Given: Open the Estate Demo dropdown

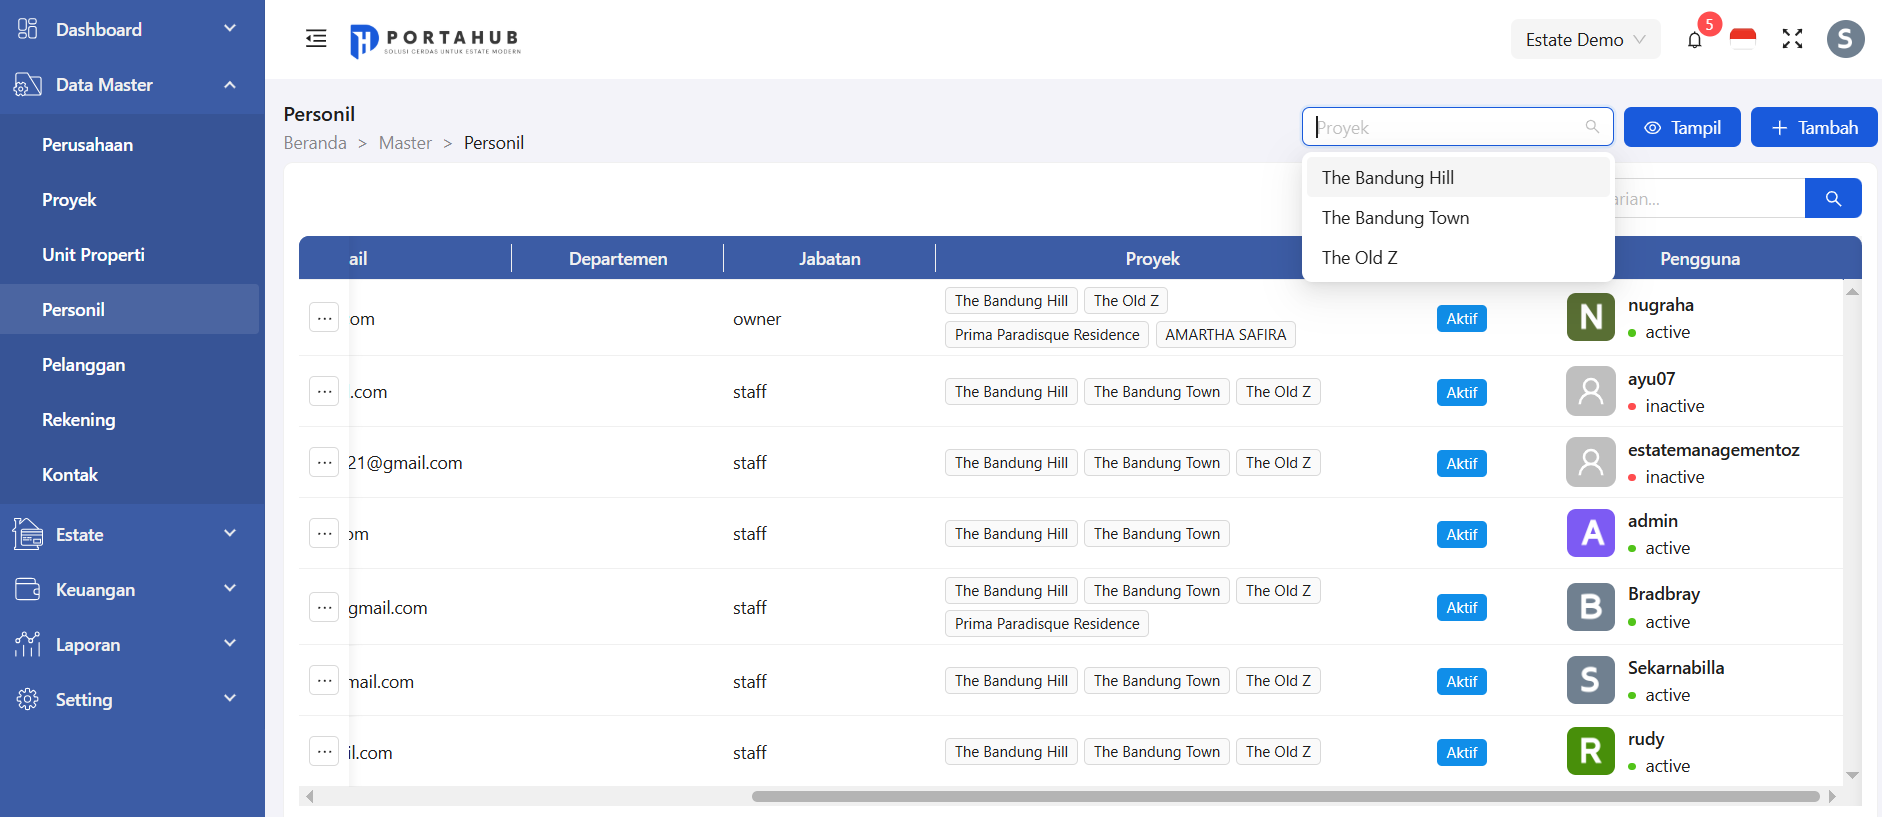Looking at the screenshot, I should [1584, 40].
